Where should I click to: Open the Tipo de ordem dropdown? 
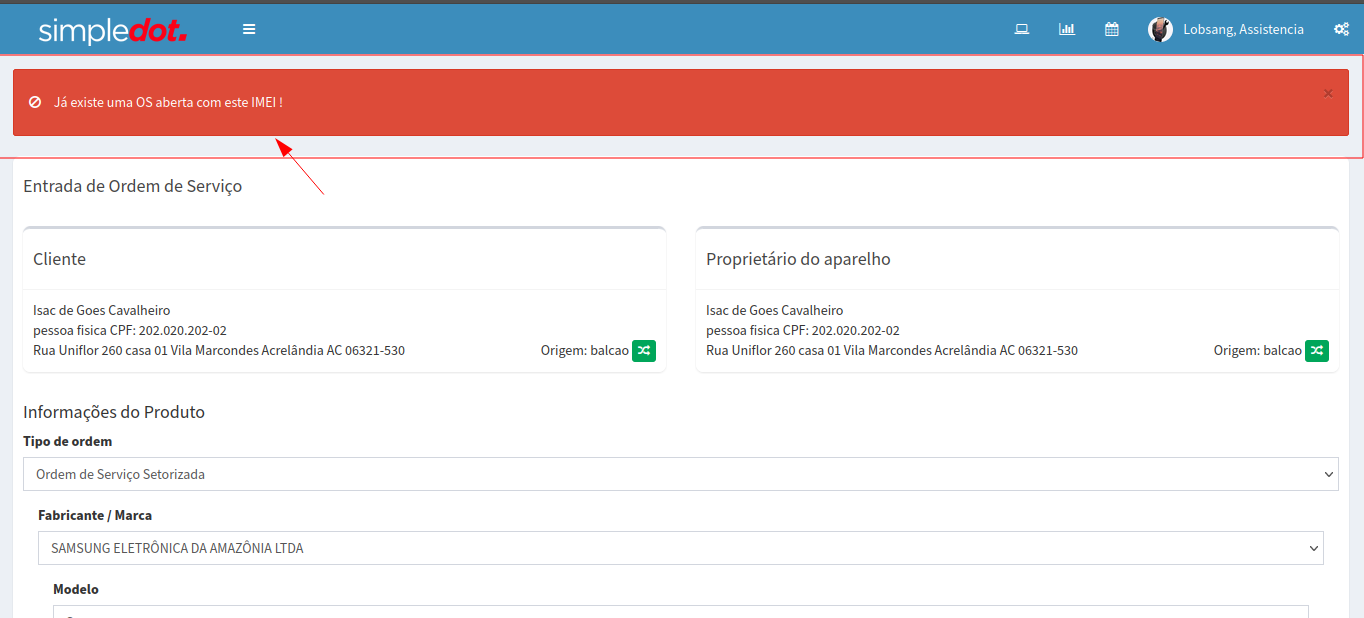680,474
